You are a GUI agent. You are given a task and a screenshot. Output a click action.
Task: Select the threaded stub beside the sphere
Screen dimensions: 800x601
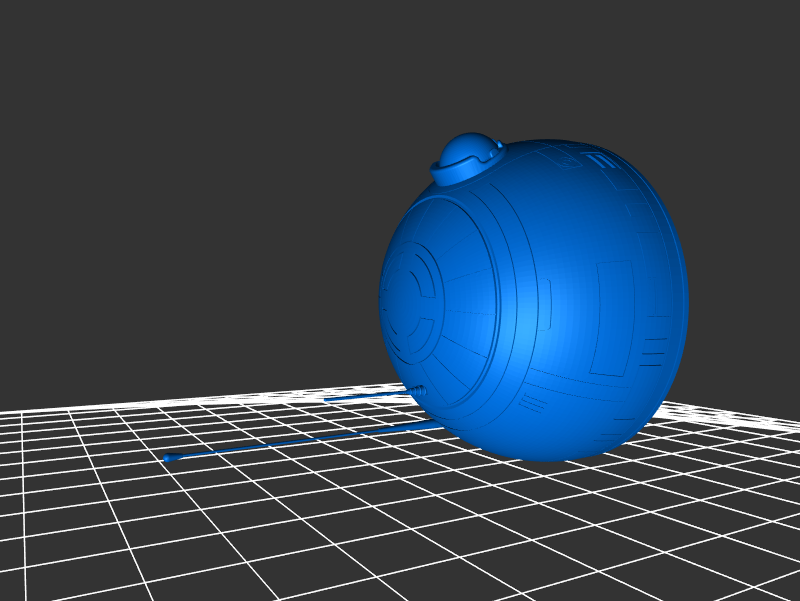pyautogui.click(x=418, y=390)
